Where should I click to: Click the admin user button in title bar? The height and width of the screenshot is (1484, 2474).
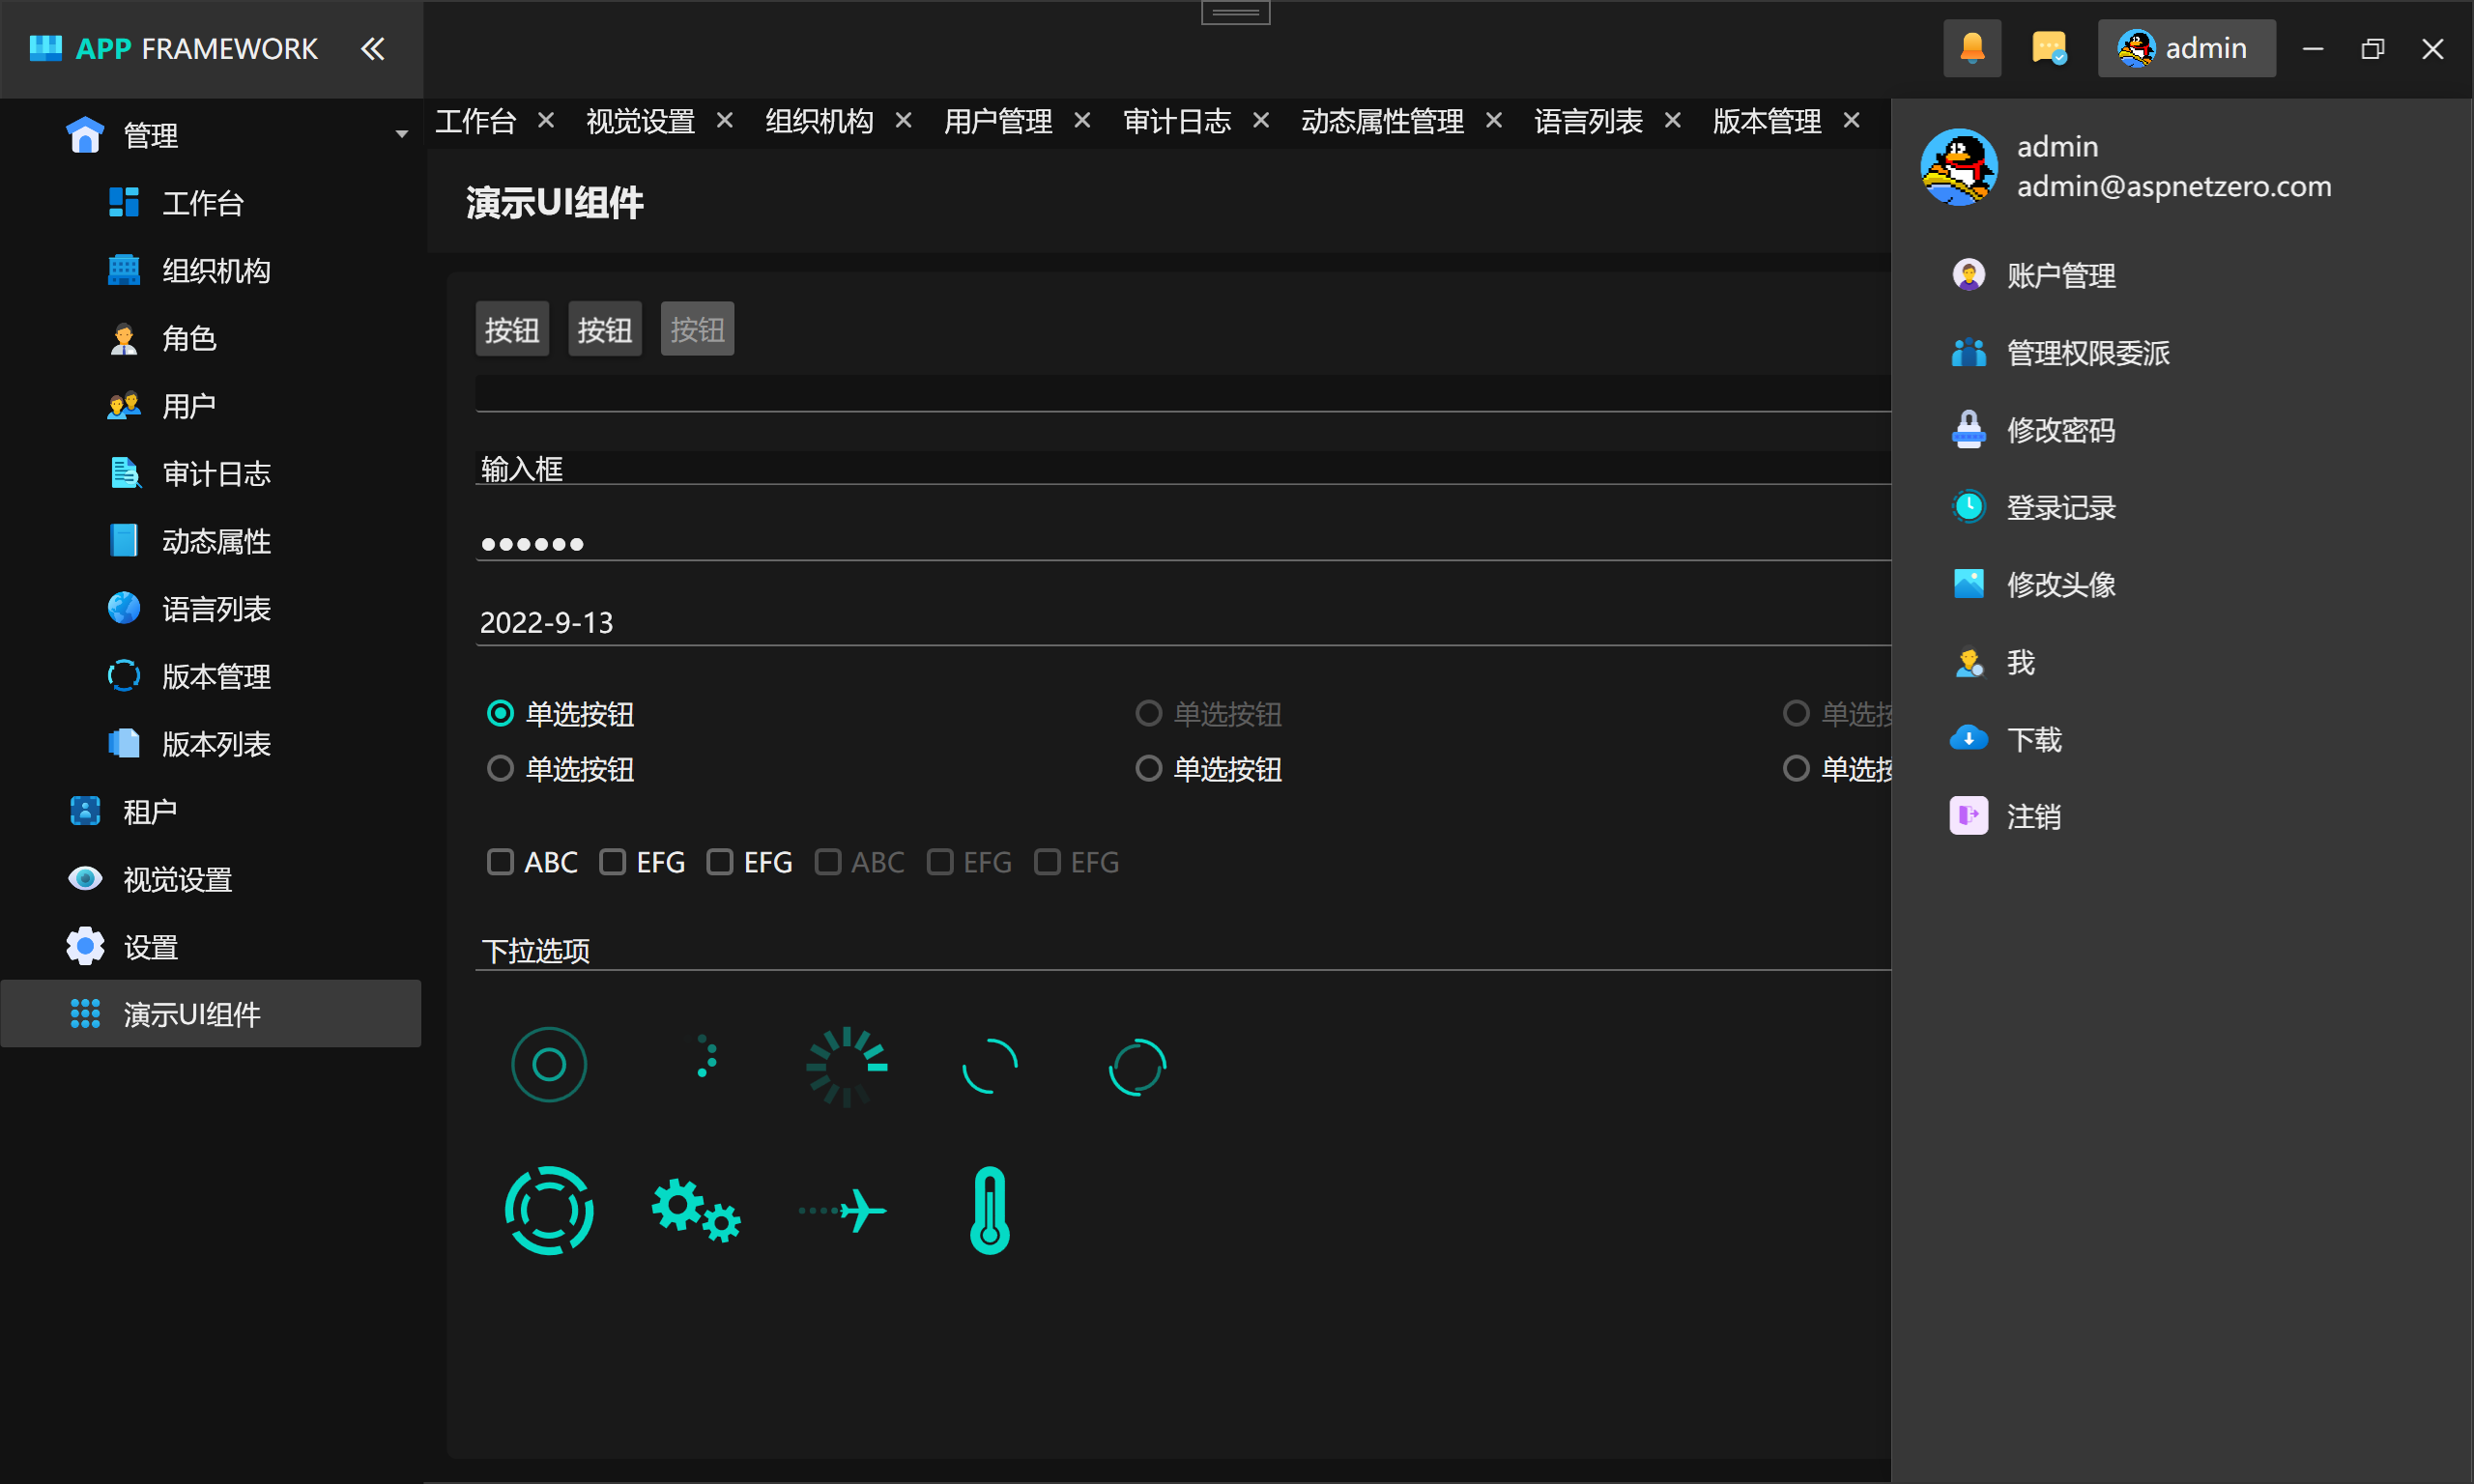coord(2185,48)
